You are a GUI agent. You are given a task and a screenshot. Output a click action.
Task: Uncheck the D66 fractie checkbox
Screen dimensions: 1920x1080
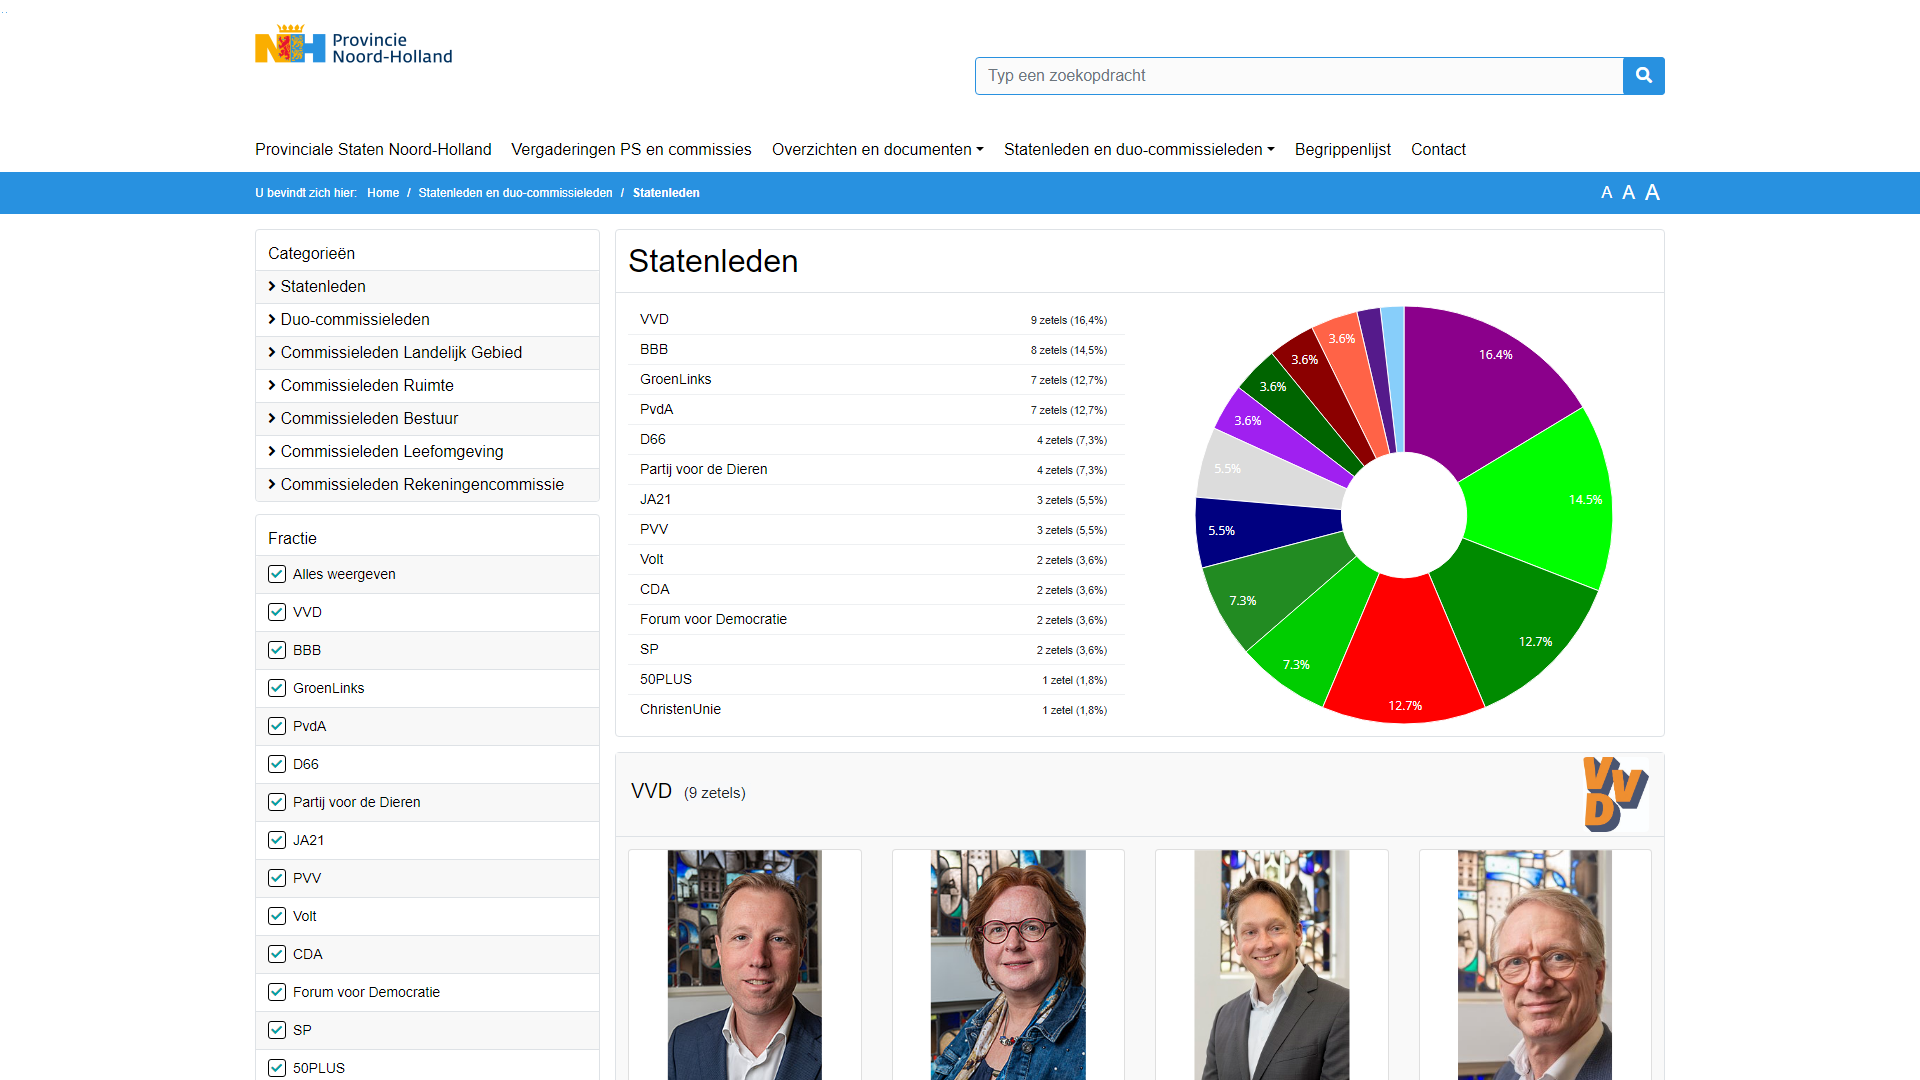pyautogui.click(x=277, y=764)
